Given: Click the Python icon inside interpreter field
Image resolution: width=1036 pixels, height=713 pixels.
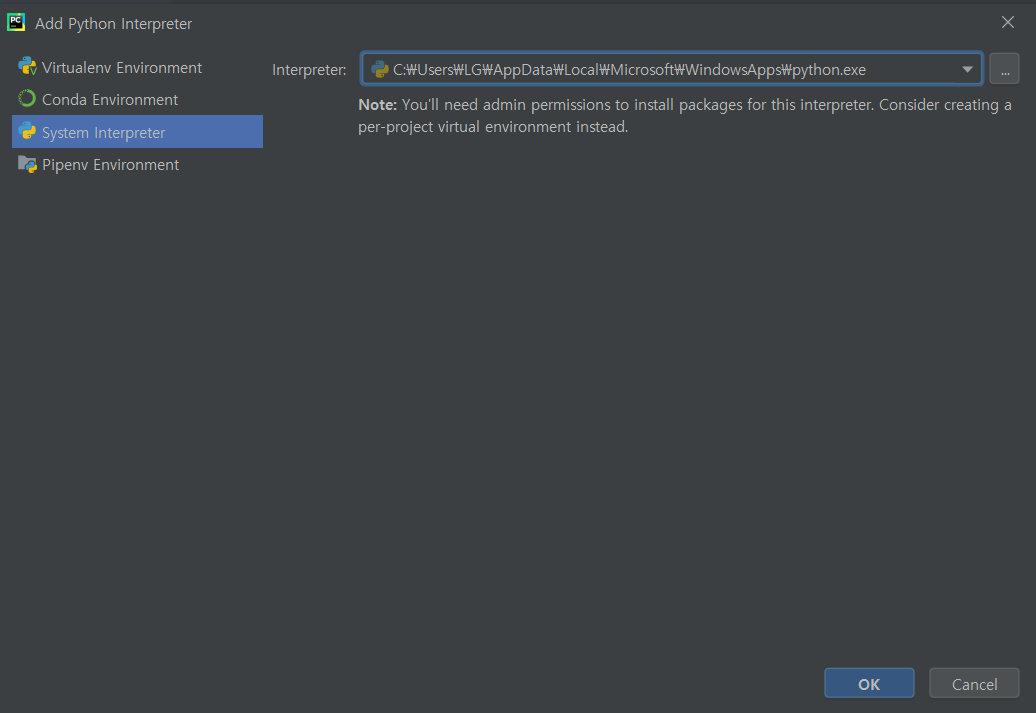Looking at the screenshot, I should (380, 69).
